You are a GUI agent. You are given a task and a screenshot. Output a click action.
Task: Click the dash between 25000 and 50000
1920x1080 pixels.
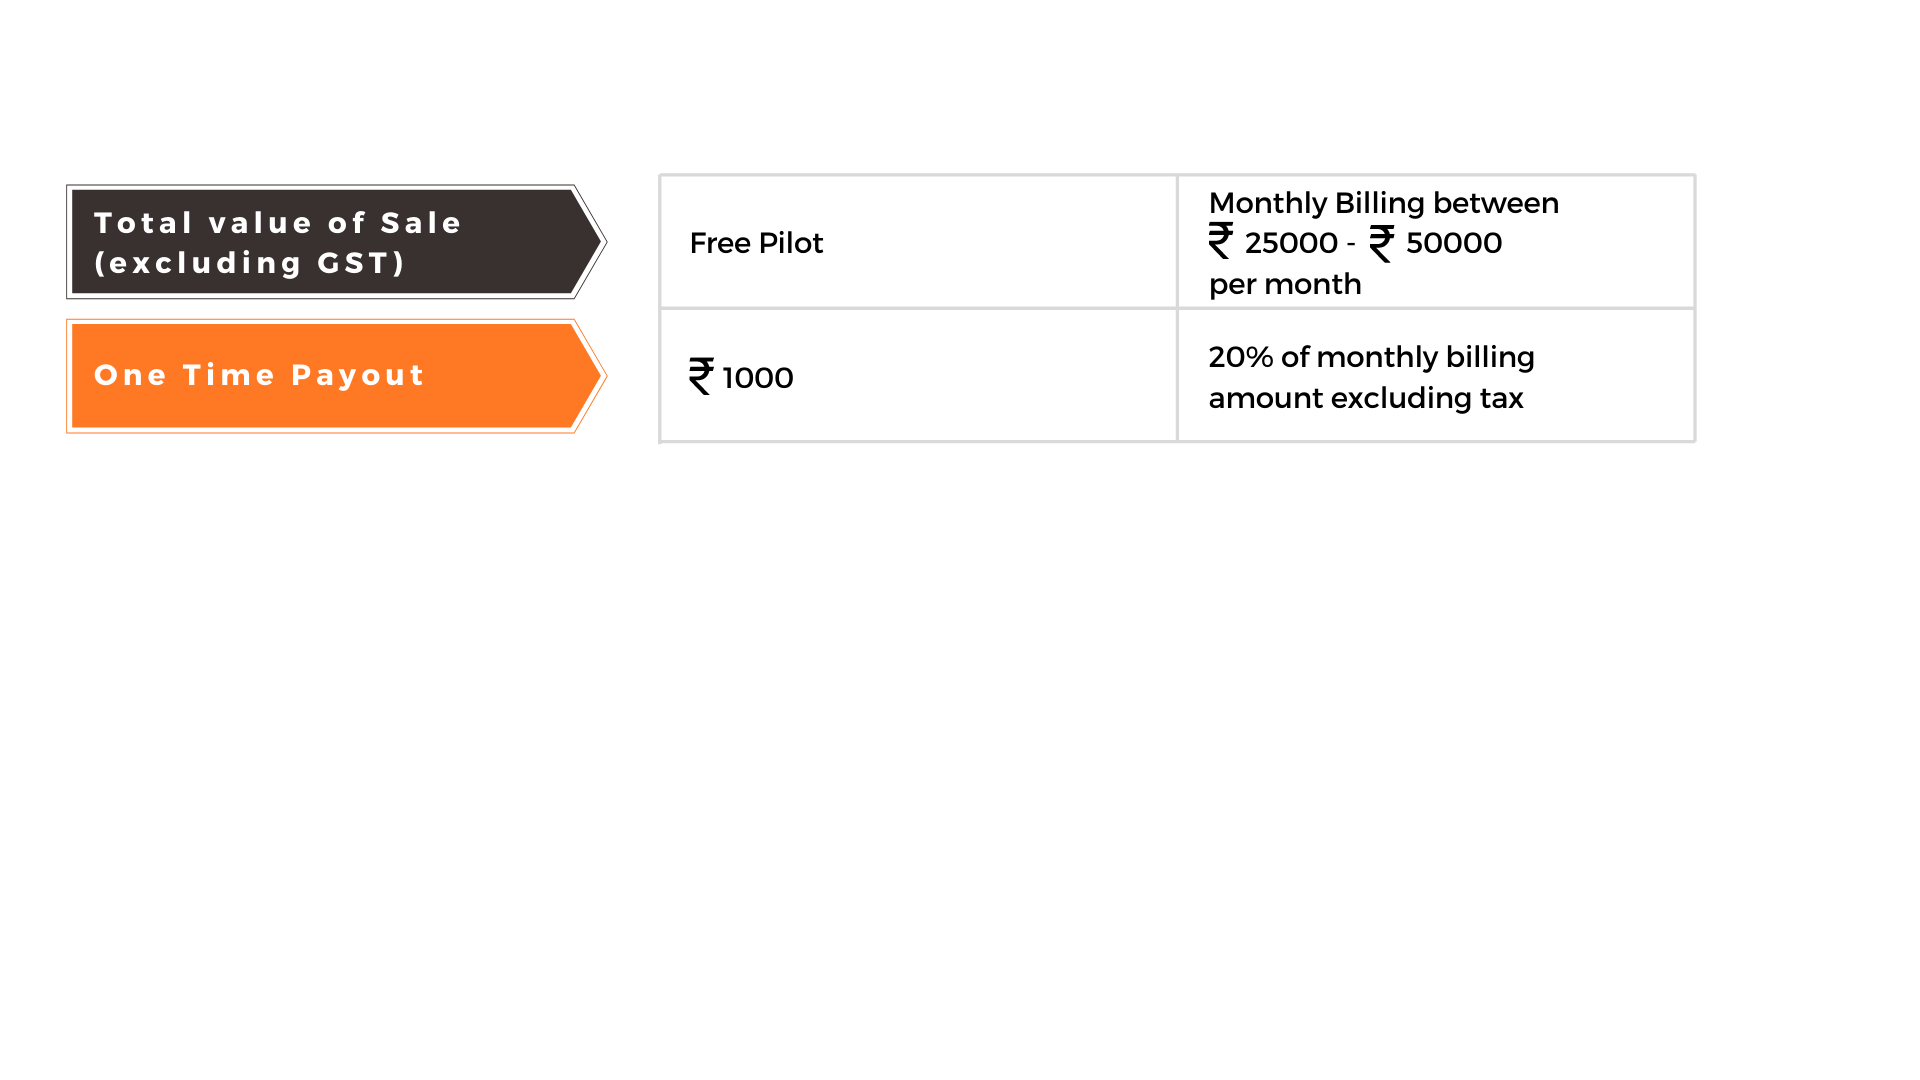(x=1351, y=245)
